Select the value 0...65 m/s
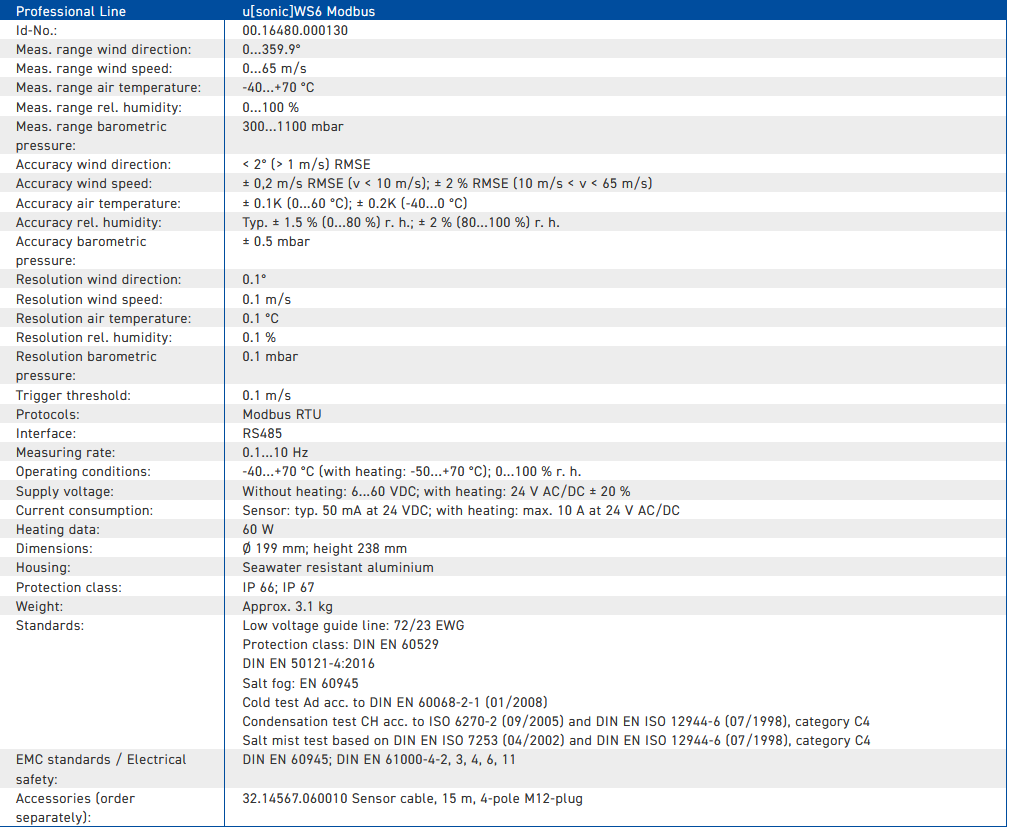Viewport: 1014px width, 827px height. click(274, 69)
